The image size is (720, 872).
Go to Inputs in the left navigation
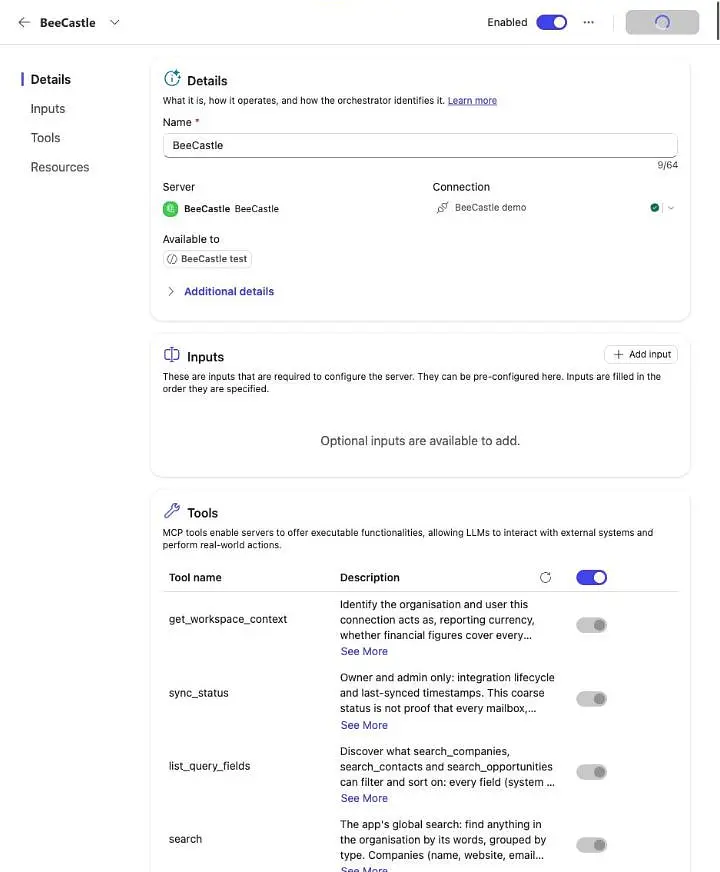click(48, 109)
